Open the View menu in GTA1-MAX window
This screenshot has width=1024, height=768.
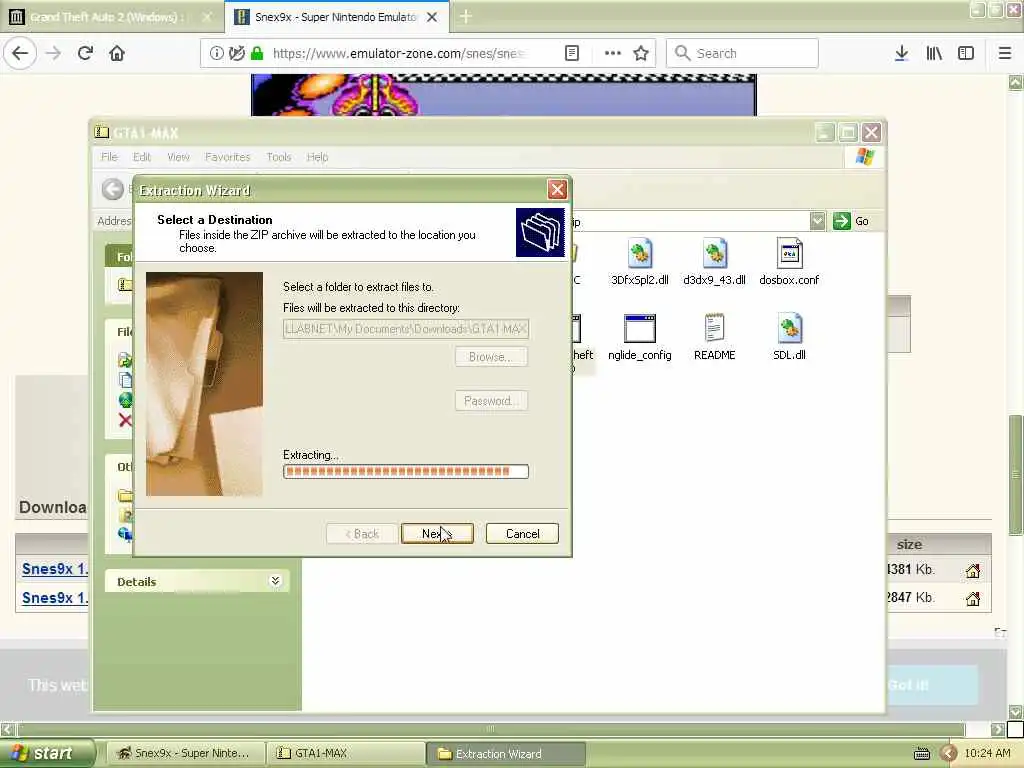click(178, 157)
